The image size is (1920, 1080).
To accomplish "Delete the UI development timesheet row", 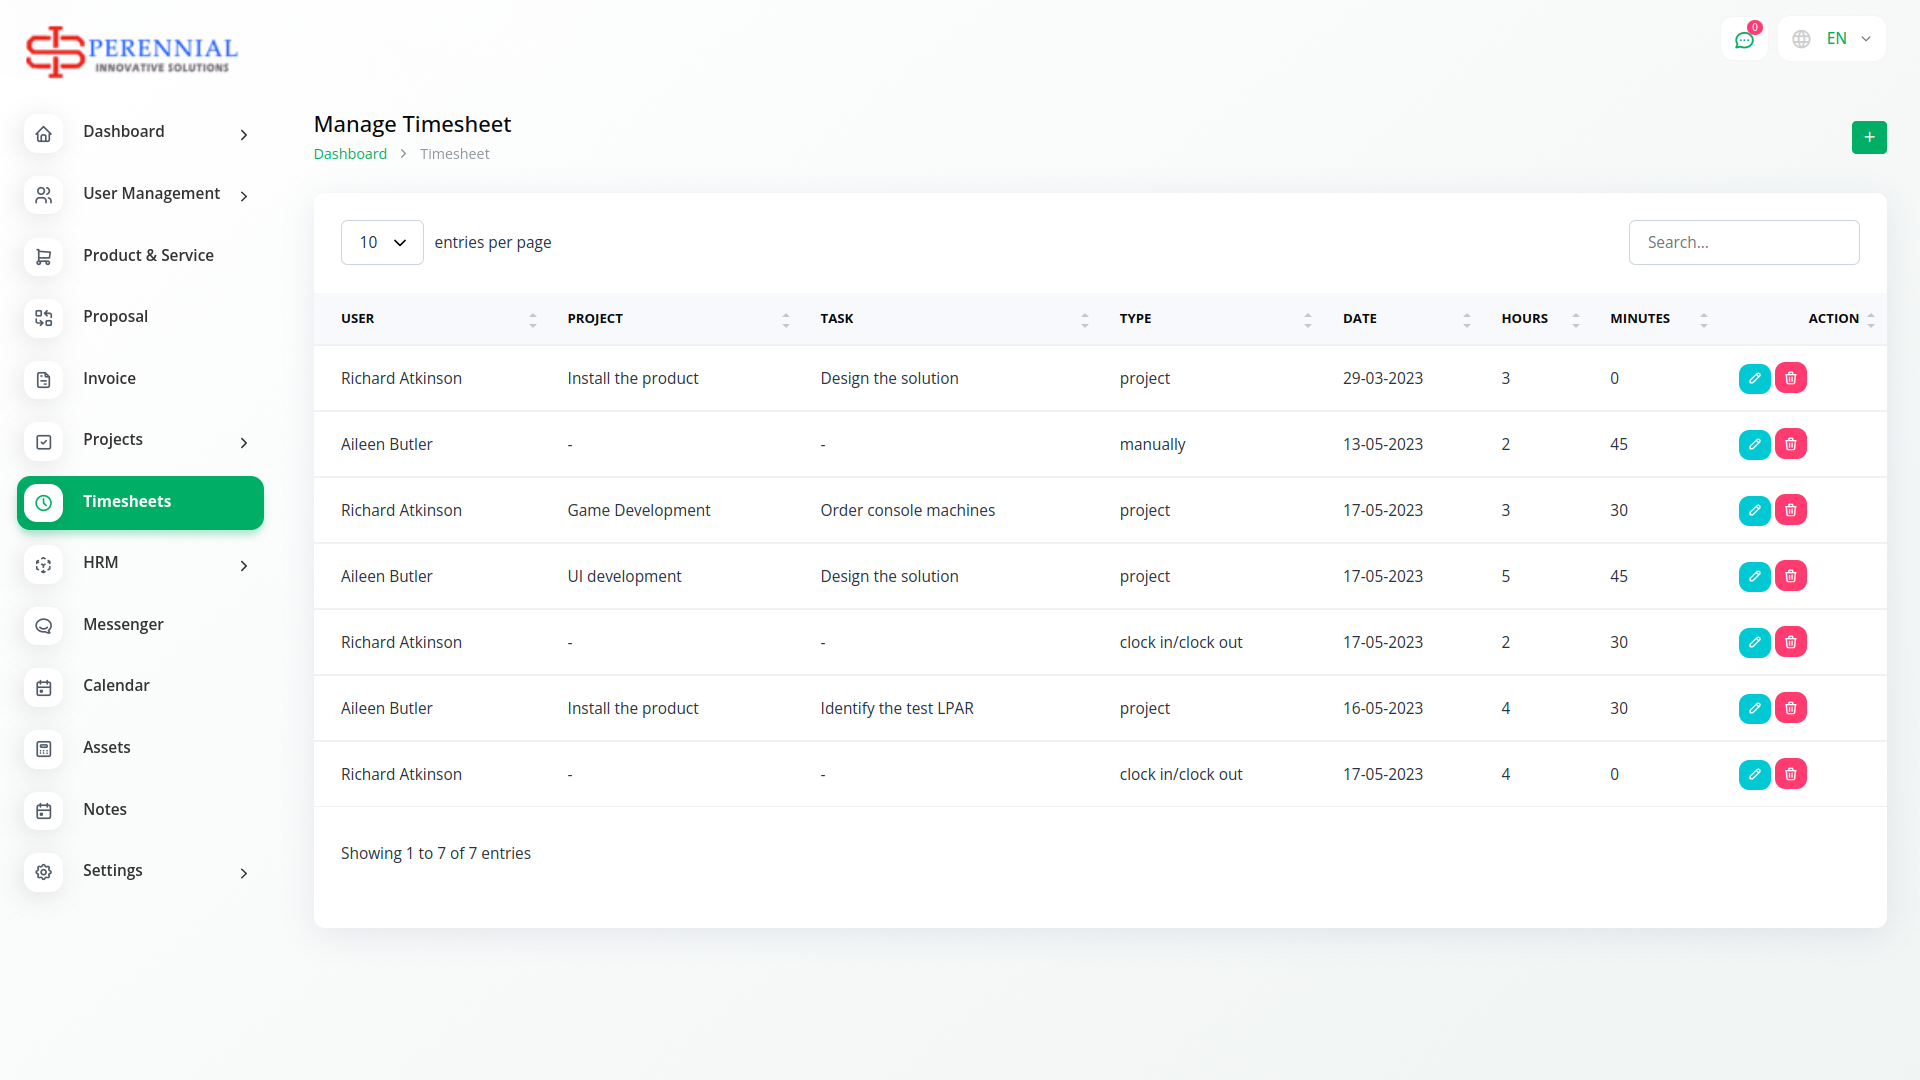I will point(1790,576).
